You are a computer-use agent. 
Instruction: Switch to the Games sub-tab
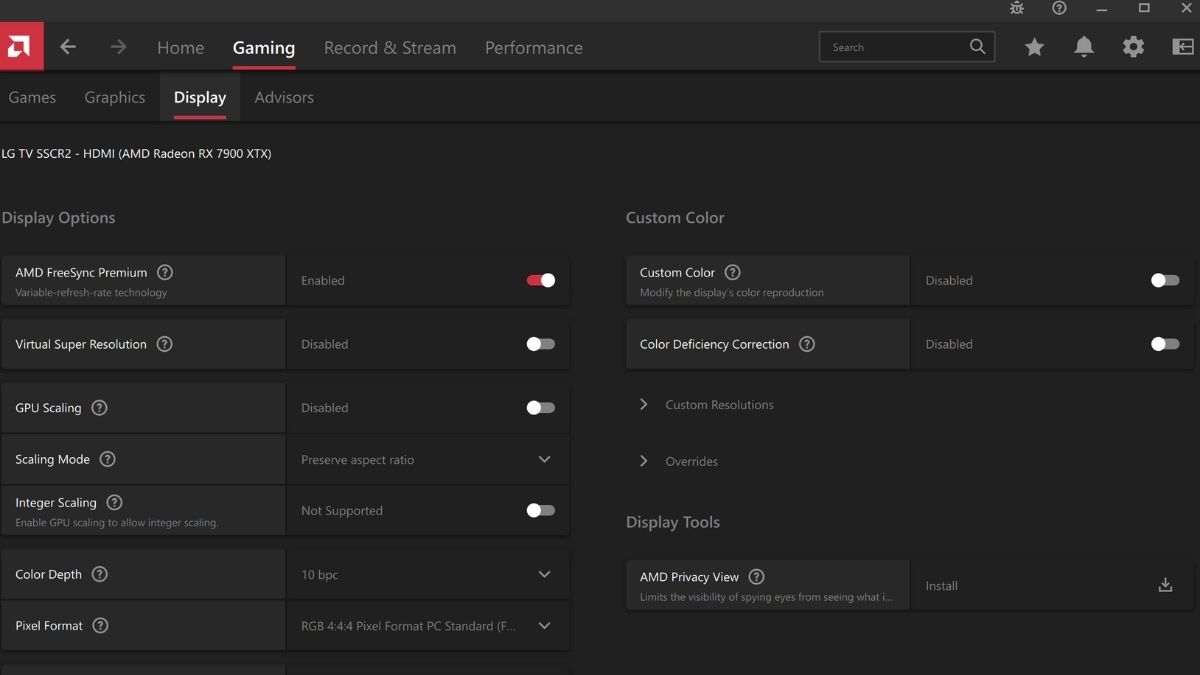click(x=32, y=97)
